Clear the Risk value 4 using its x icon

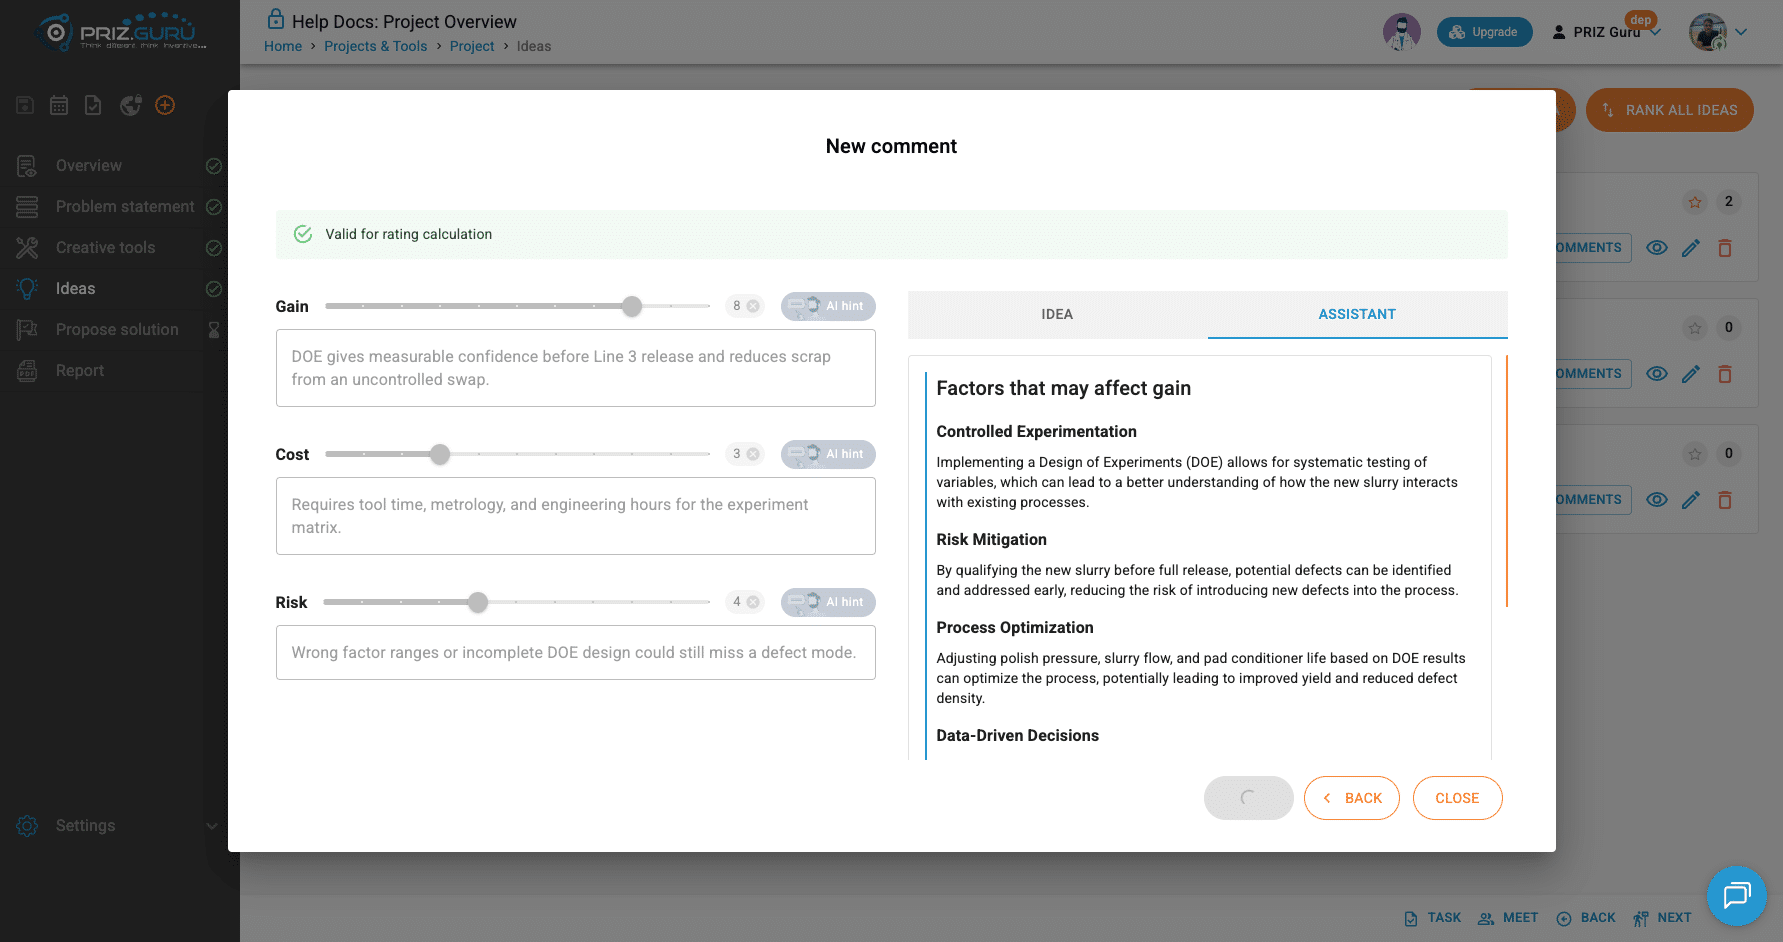tap(753, 602)
